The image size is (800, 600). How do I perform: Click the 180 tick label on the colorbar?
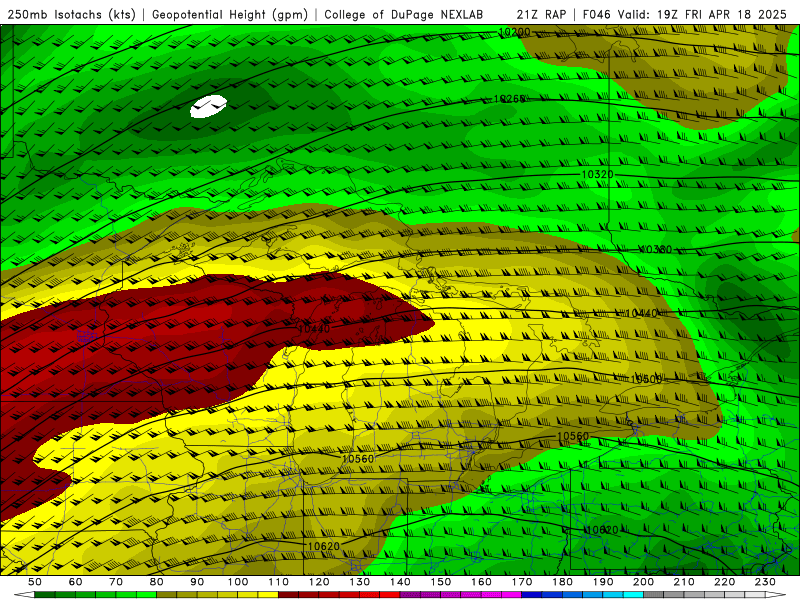[x=562, y=582]
